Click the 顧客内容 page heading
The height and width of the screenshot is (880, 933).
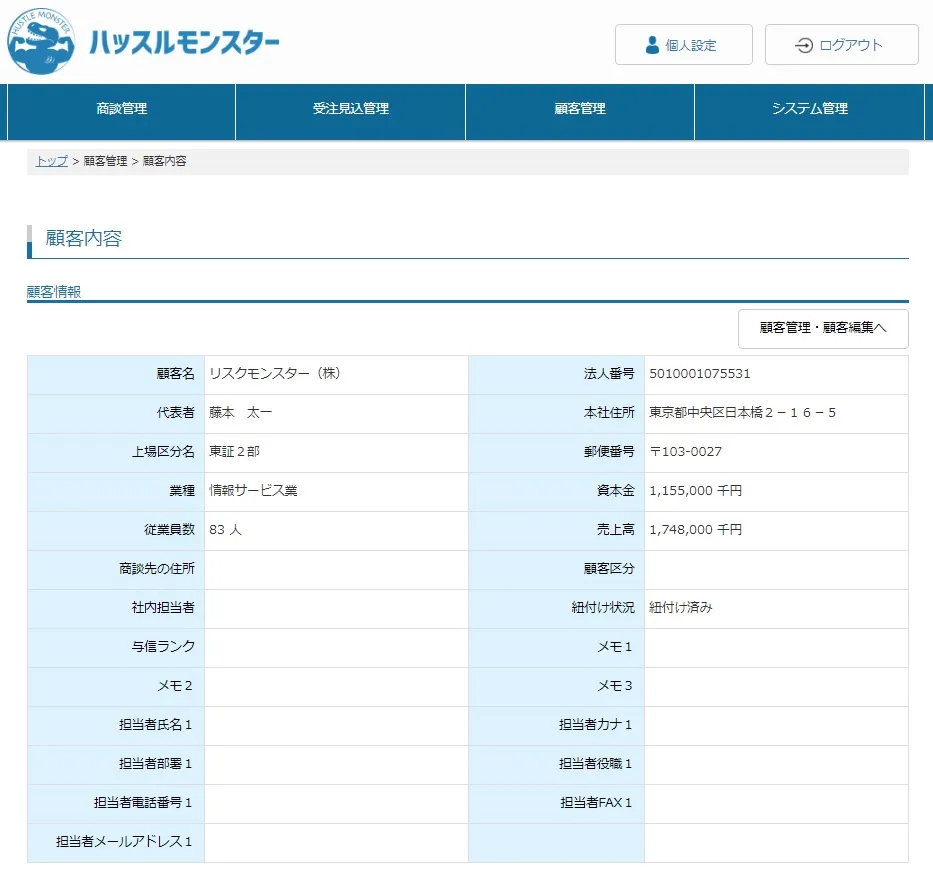click(84, 238)
